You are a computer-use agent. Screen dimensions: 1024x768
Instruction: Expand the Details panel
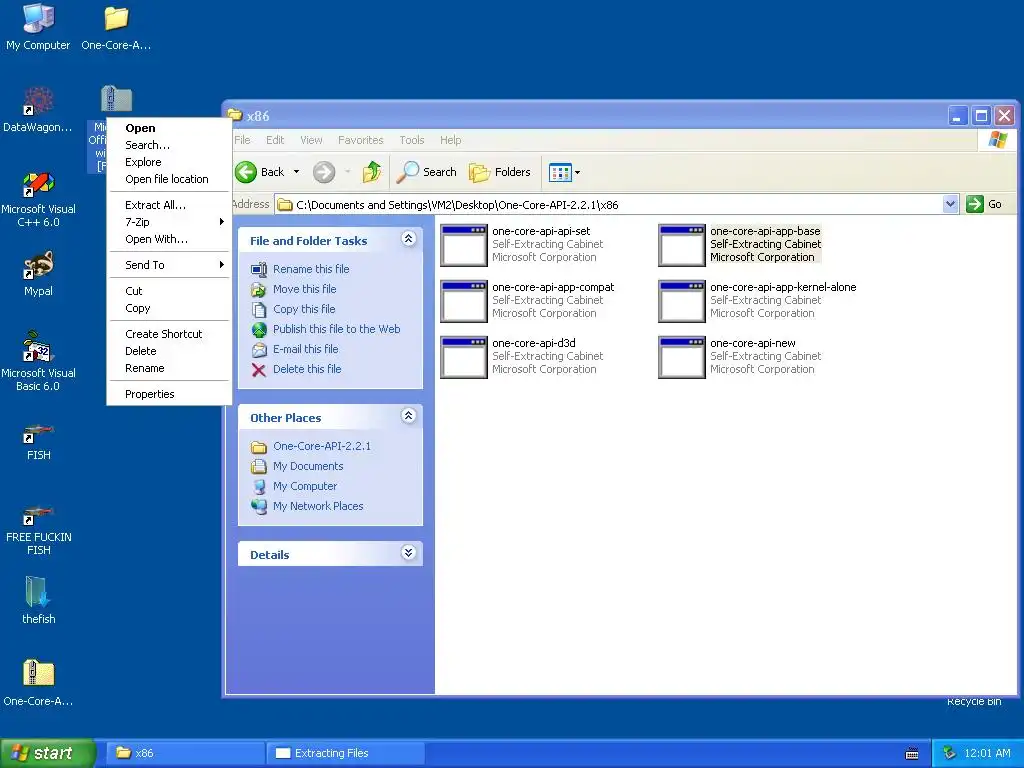408,553
